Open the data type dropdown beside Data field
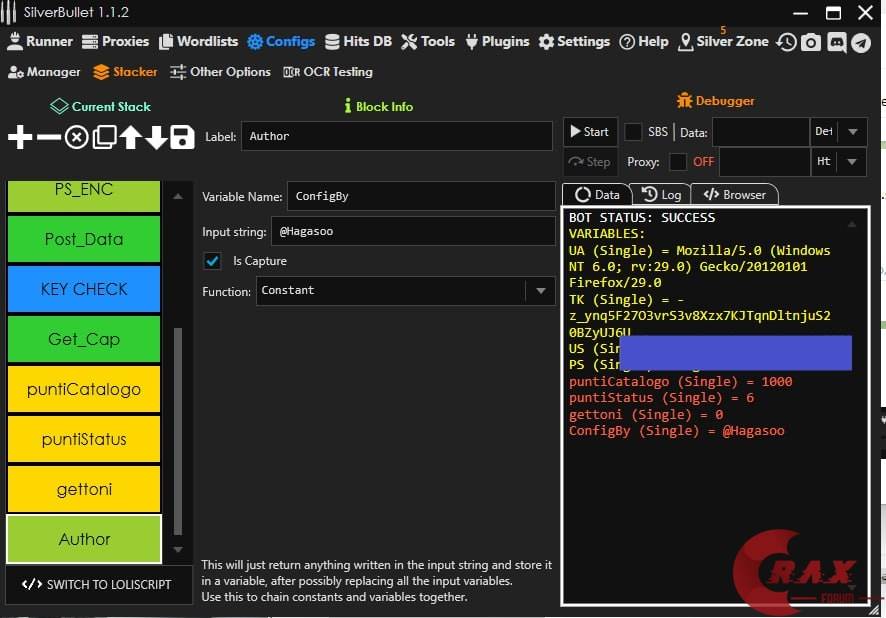The image size is (886, 618). click(x=852, y=132)
